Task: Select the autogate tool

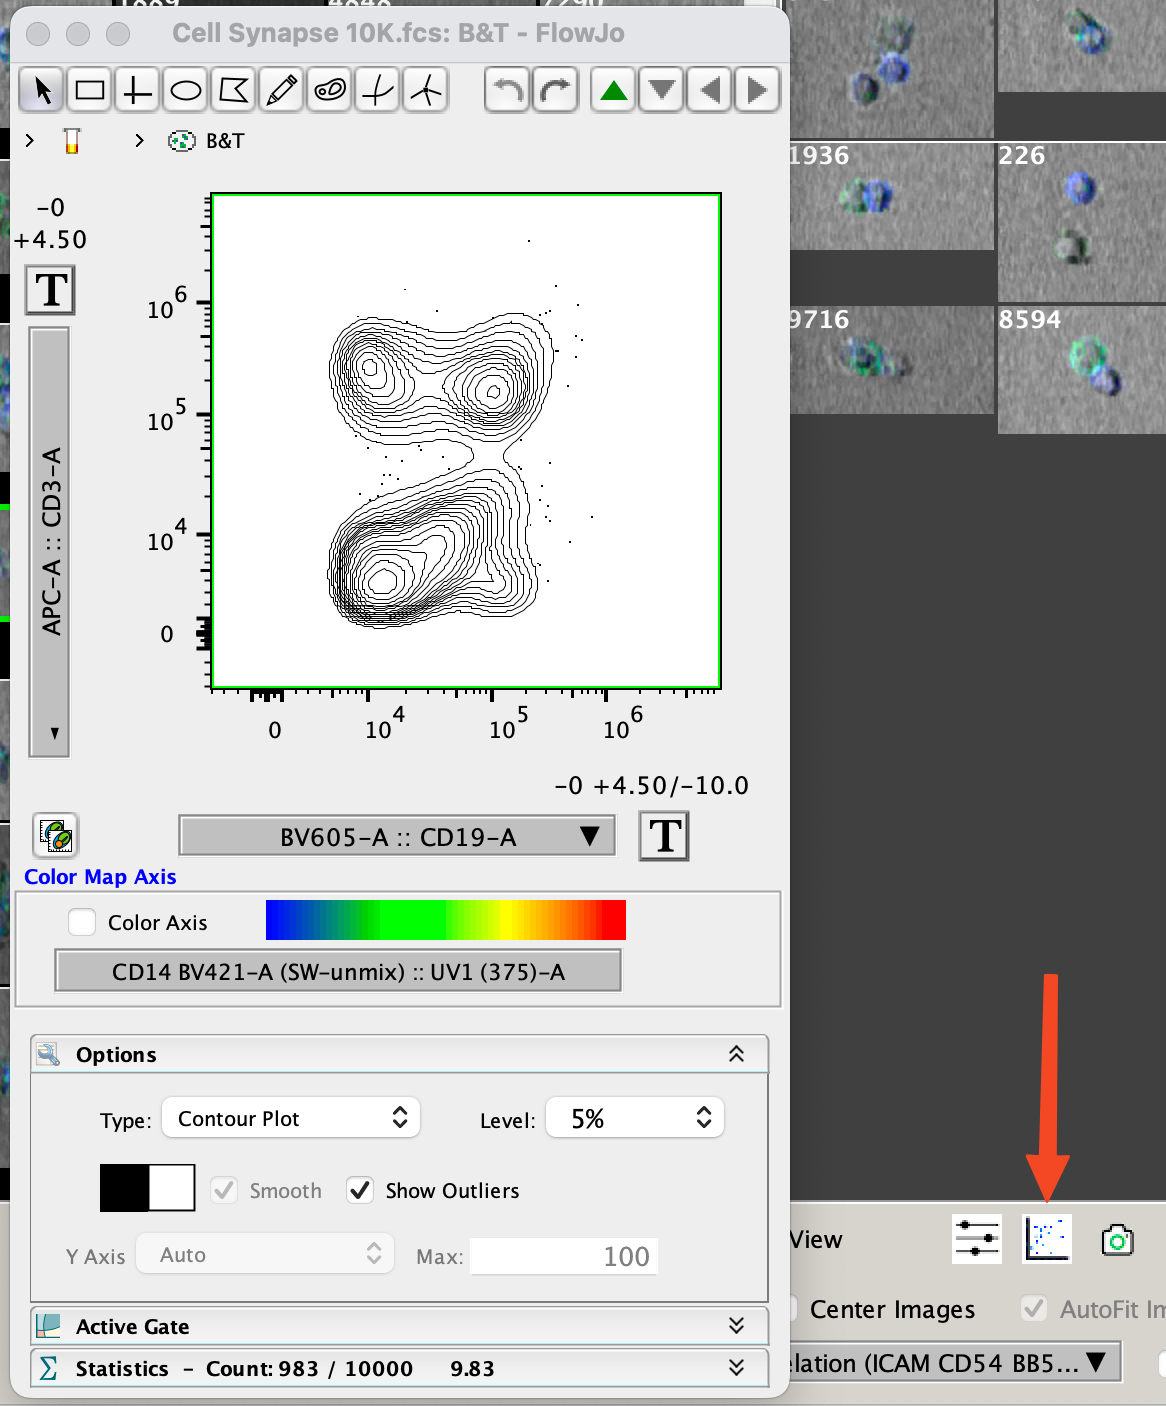Action: [330, 91]
